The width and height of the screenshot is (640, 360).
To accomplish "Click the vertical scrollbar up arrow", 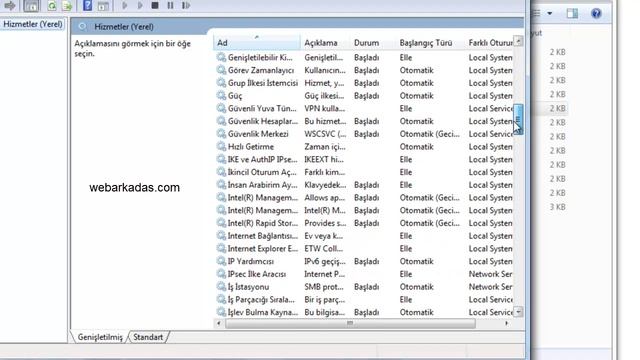I will pyautogui.click(x=518, y=41).
